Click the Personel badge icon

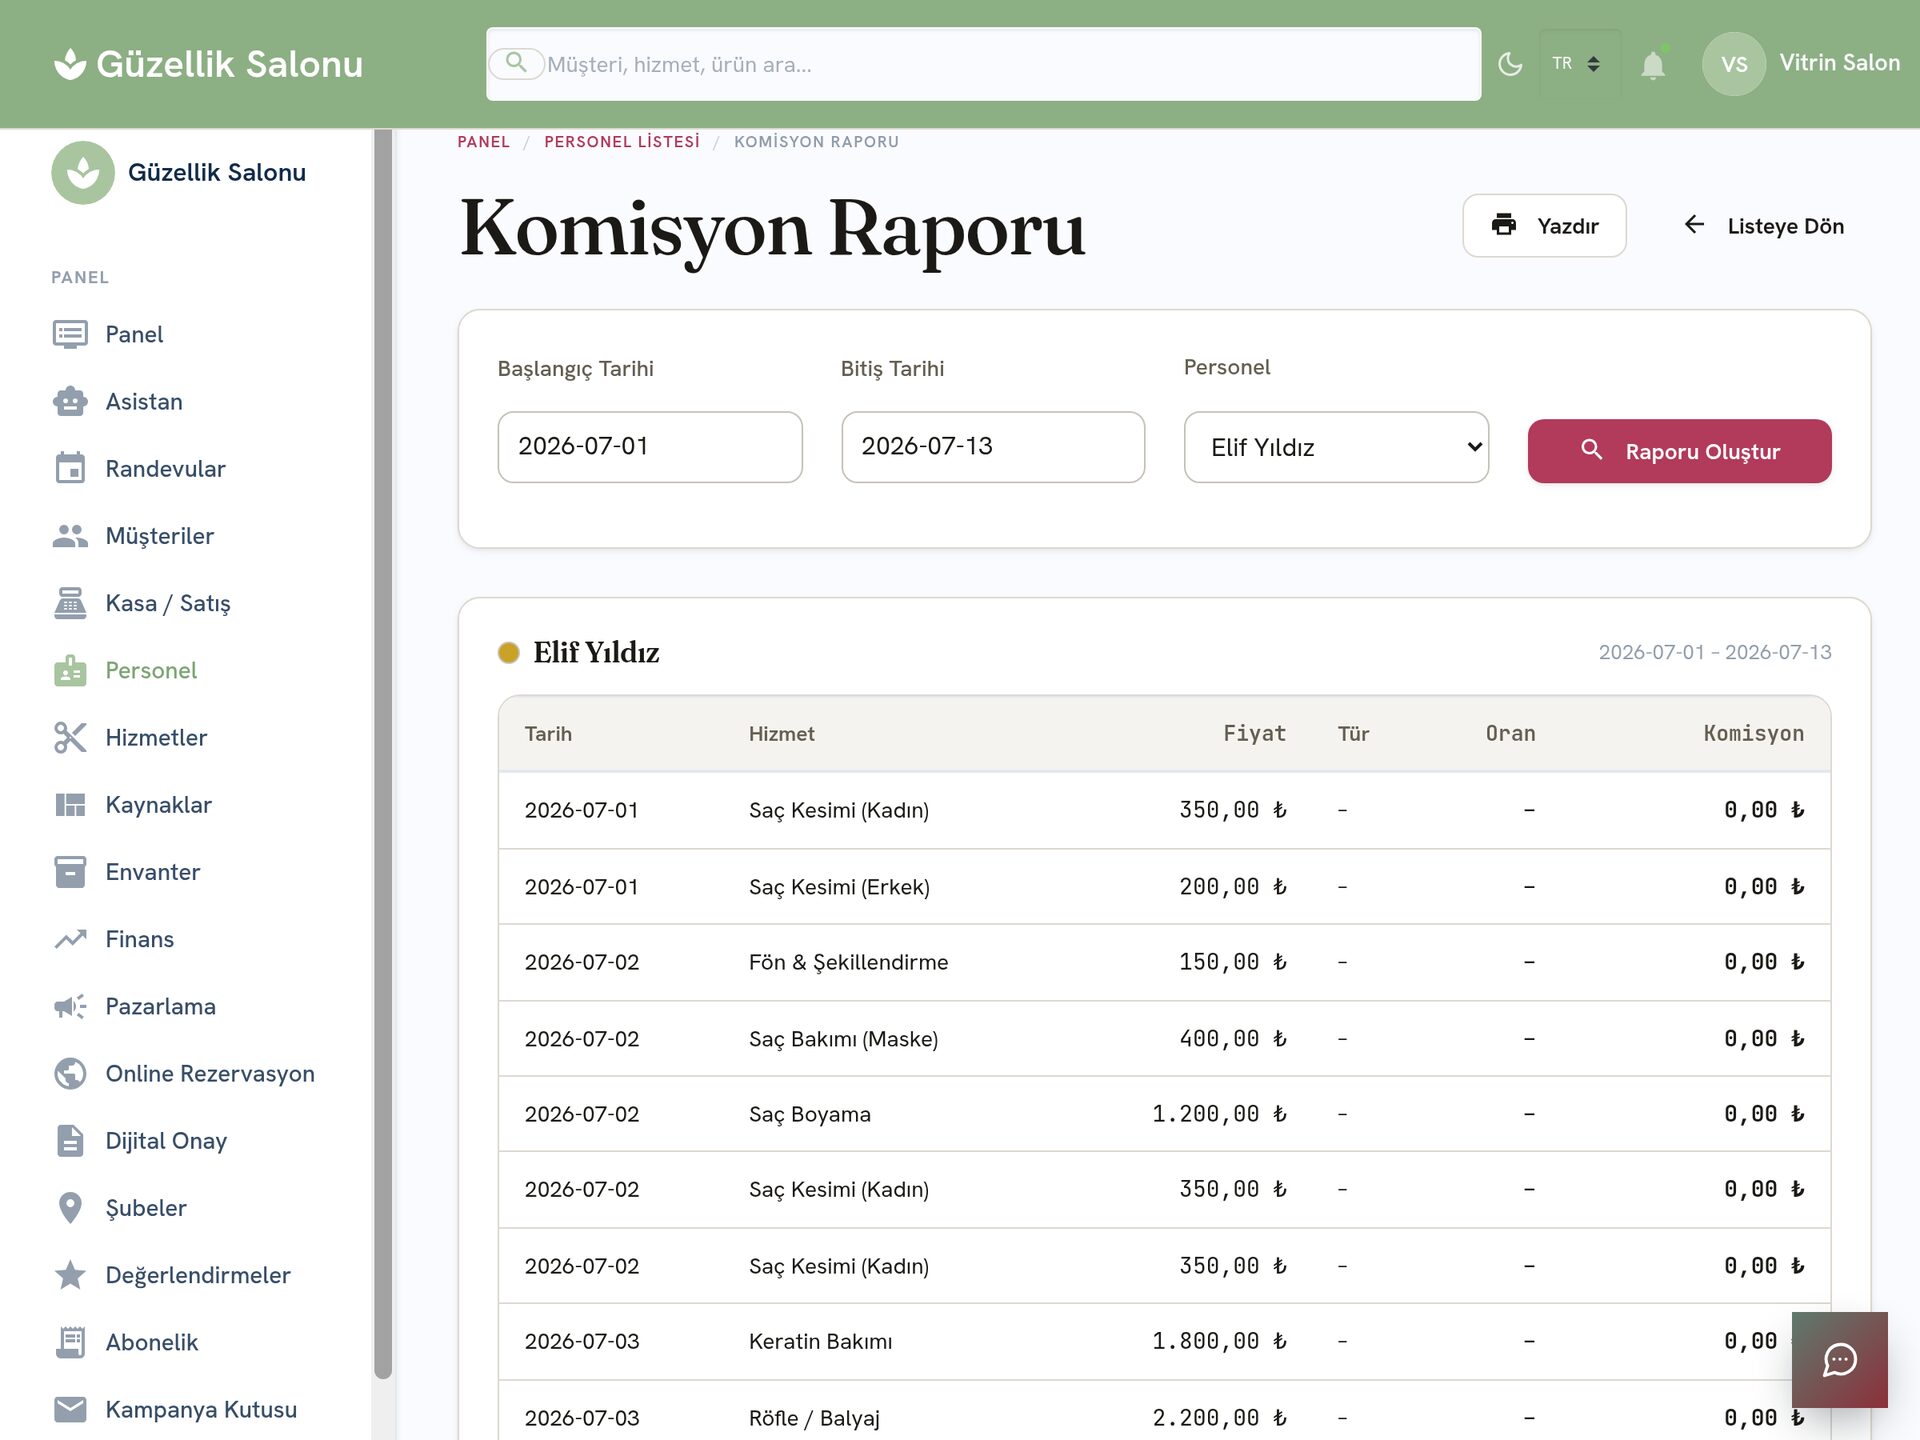pos(70,669)
